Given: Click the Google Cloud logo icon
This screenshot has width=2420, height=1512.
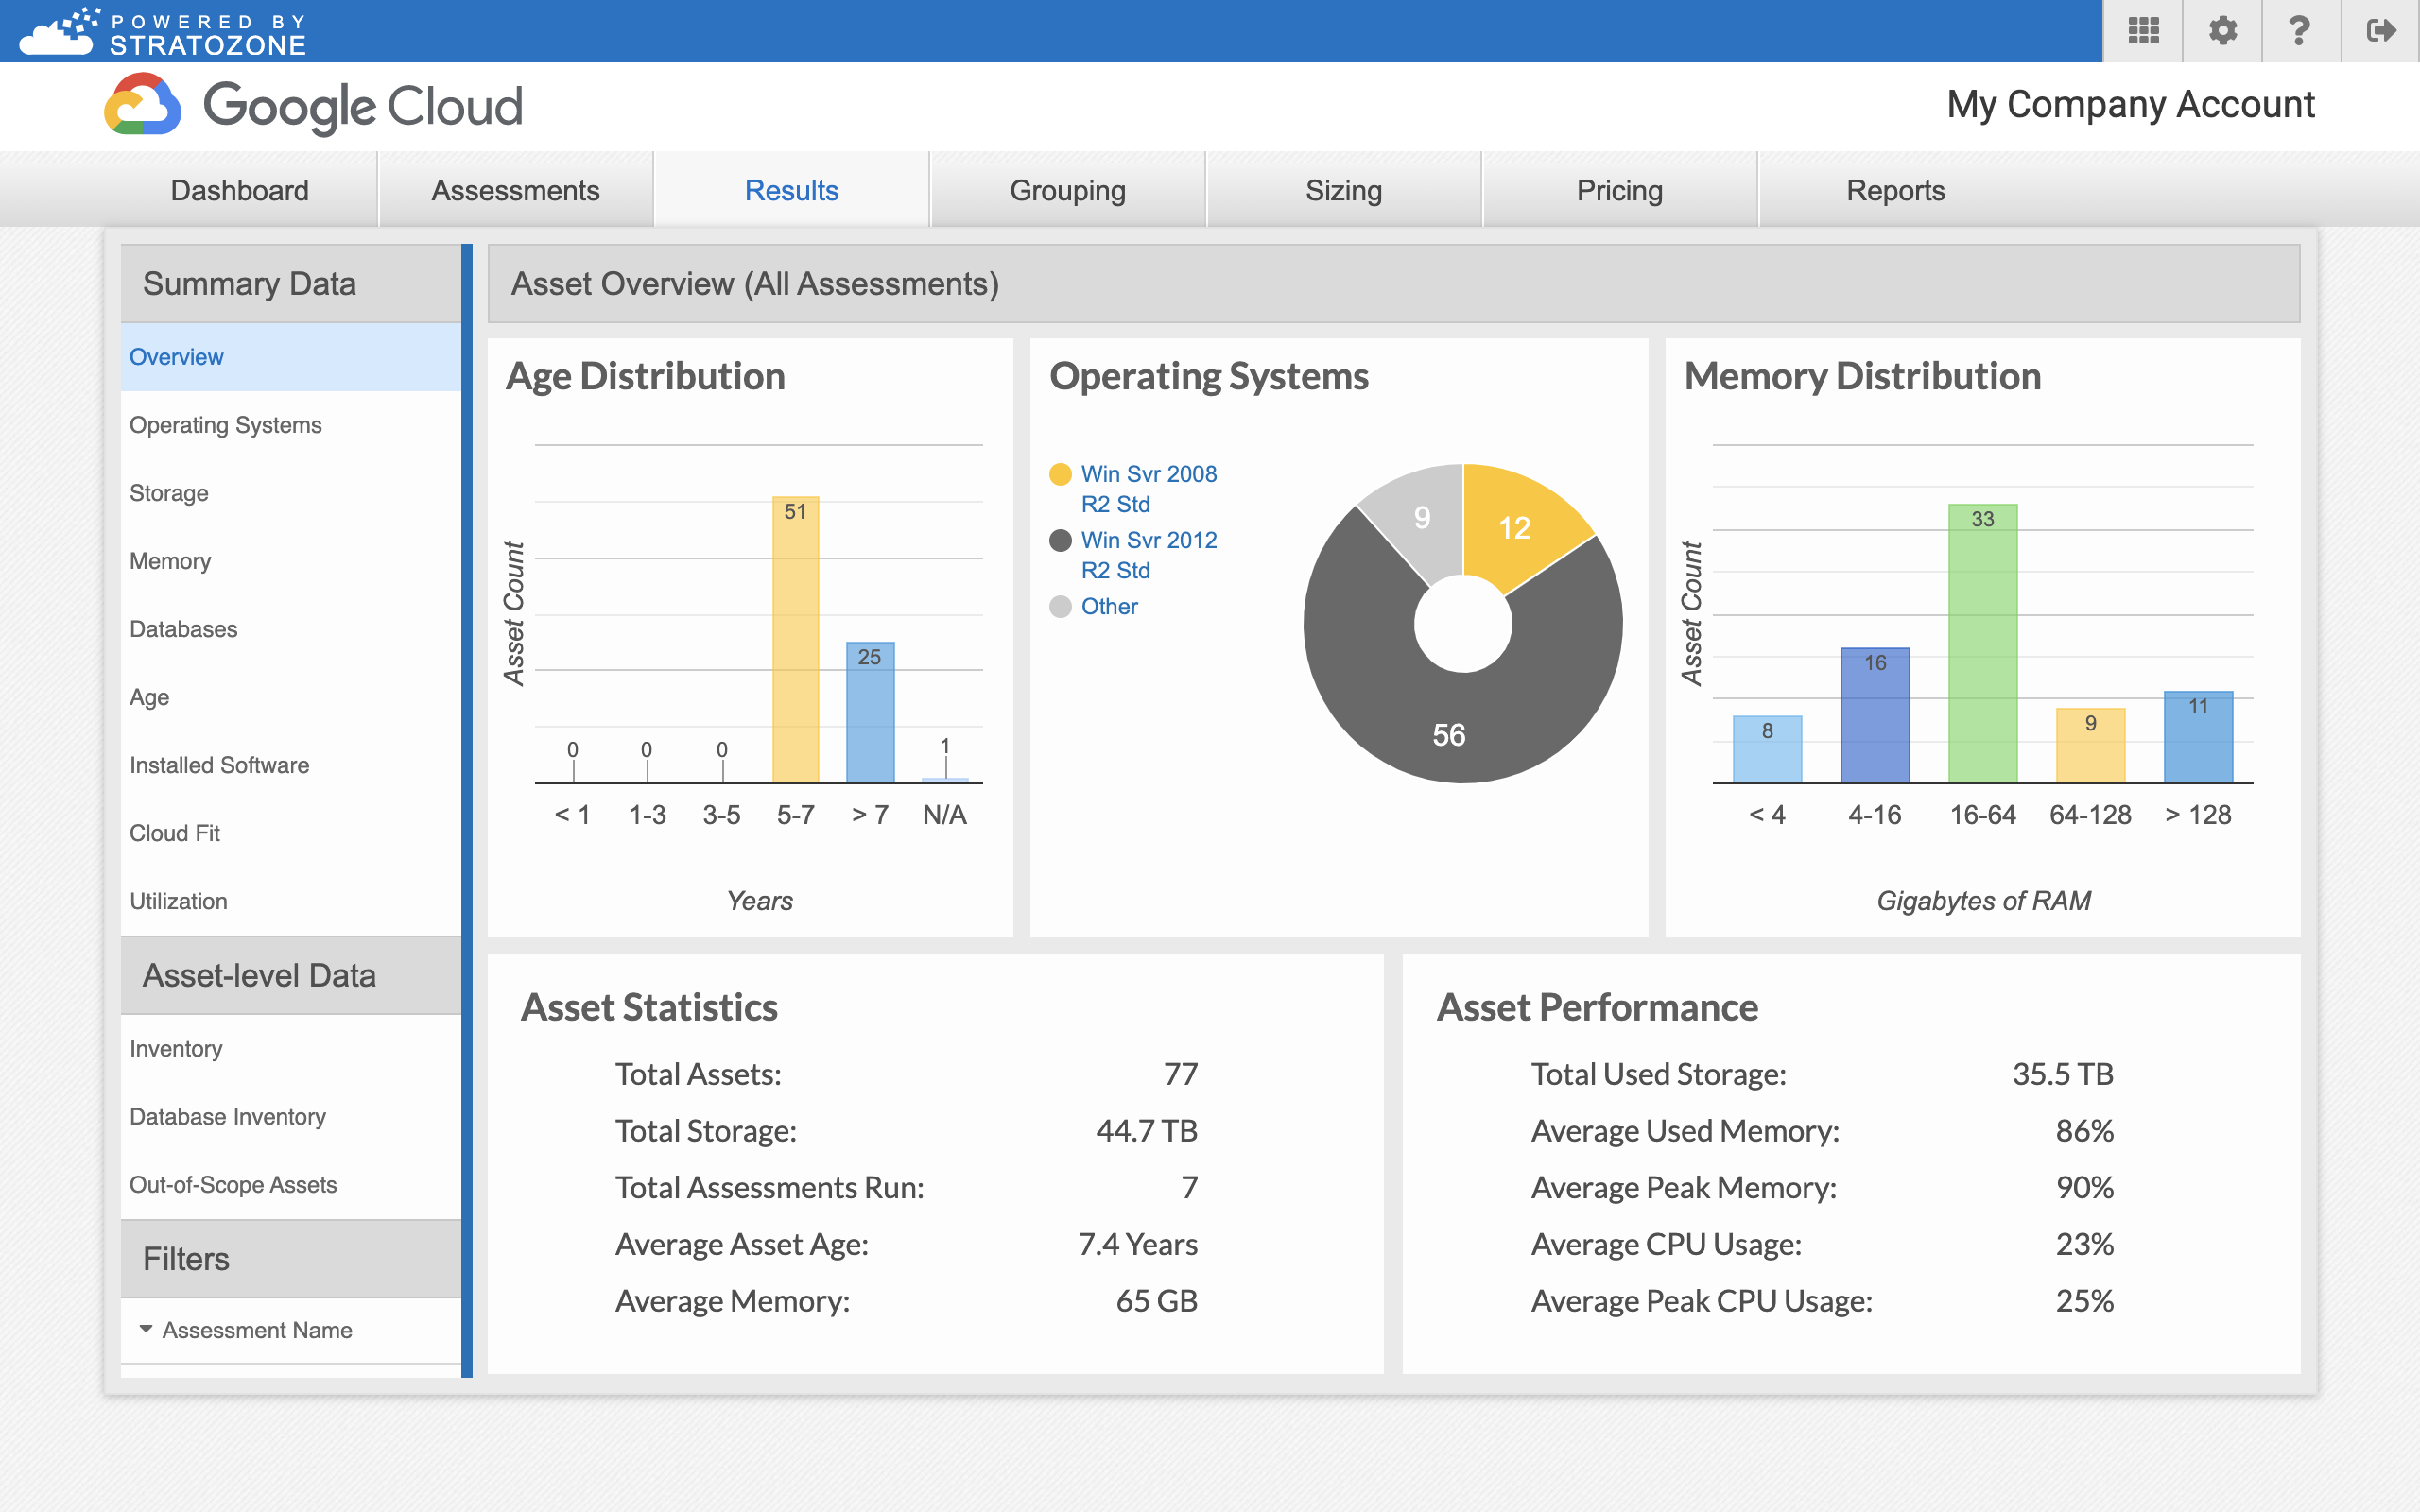Looking at the screenshot, I should [x=143, y=106].
